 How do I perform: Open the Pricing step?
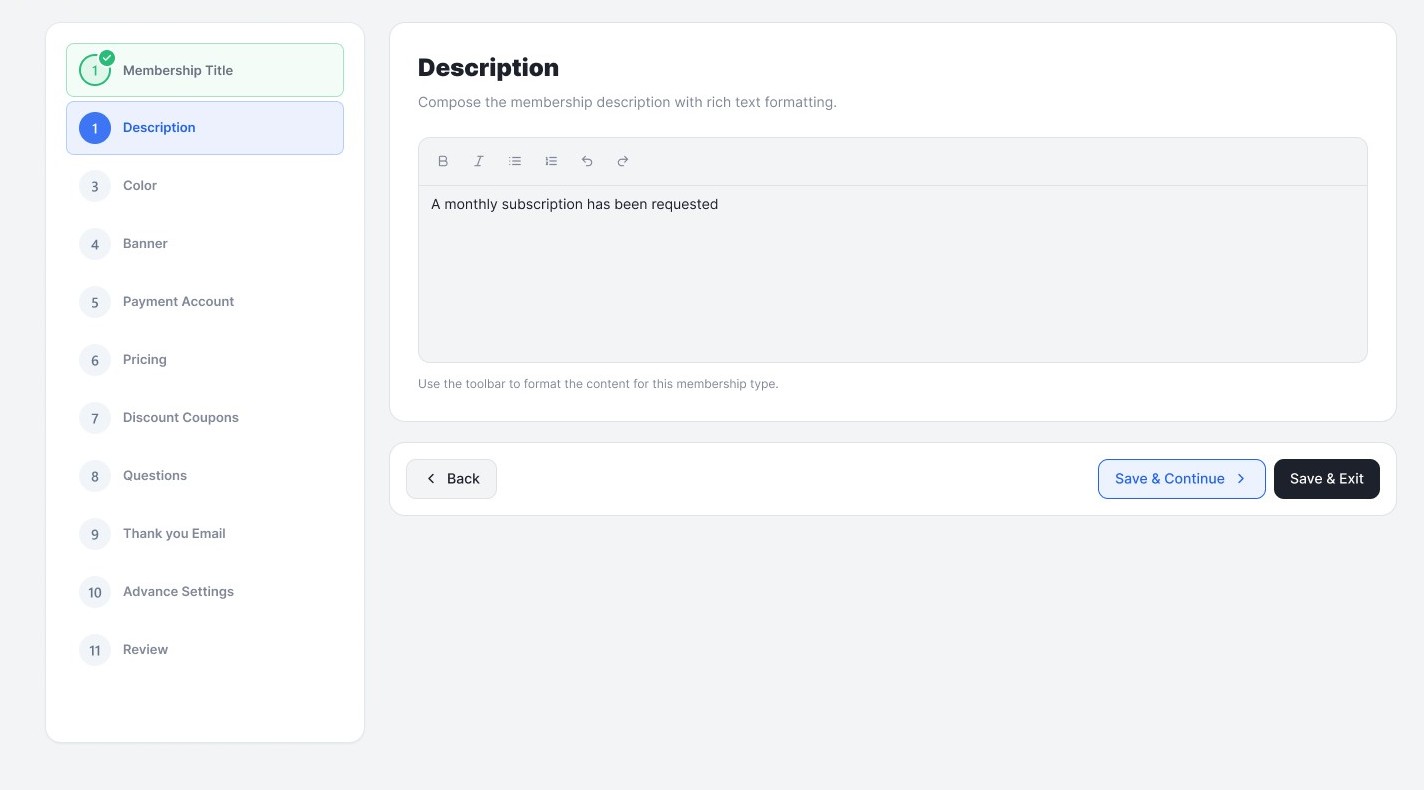205,360
